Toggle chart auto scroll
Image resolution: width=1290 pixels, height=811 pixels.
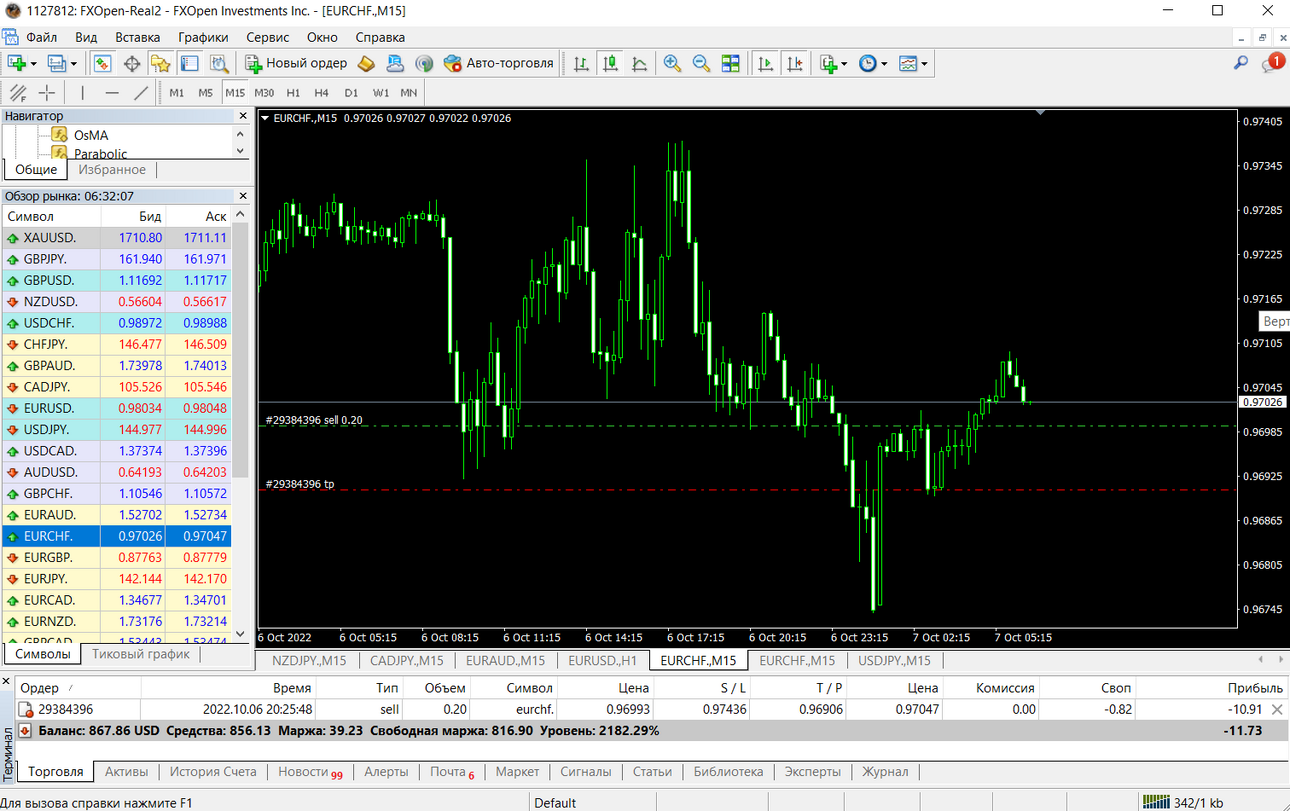(x=766, y=63)
